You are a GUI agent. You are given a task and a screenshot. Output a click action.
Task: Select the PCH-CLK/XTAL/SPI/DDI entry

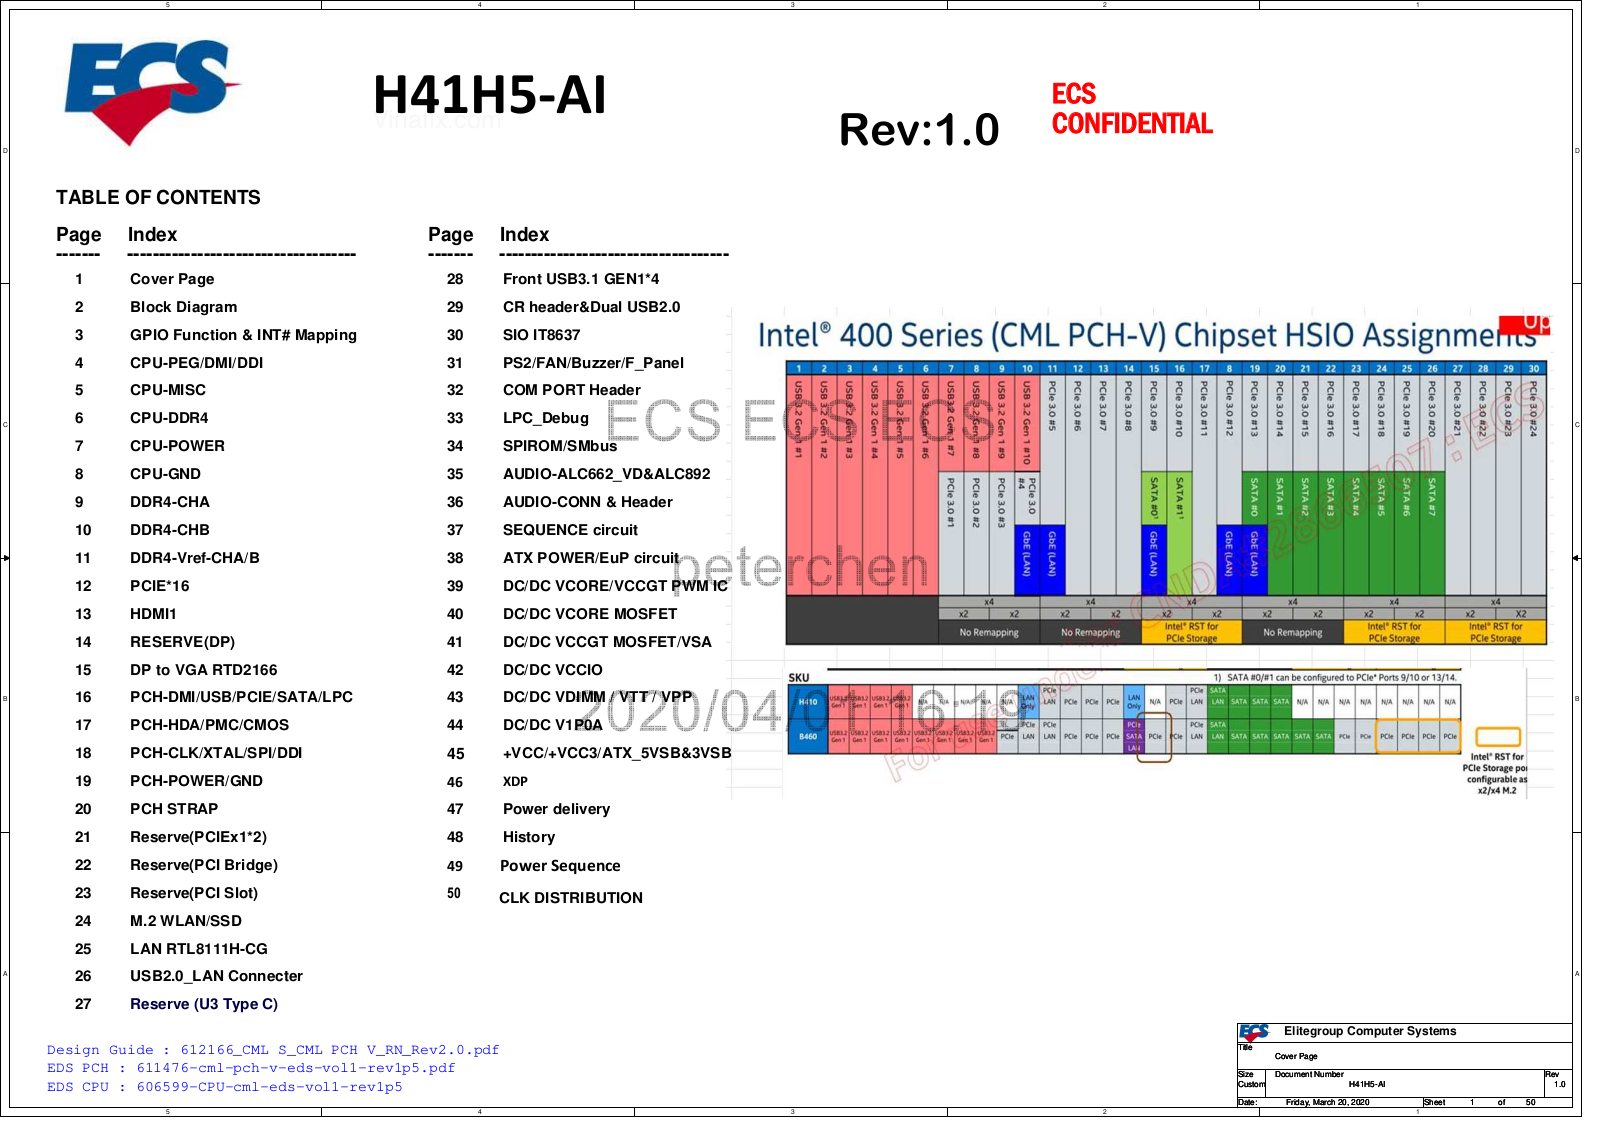point(216,753)
